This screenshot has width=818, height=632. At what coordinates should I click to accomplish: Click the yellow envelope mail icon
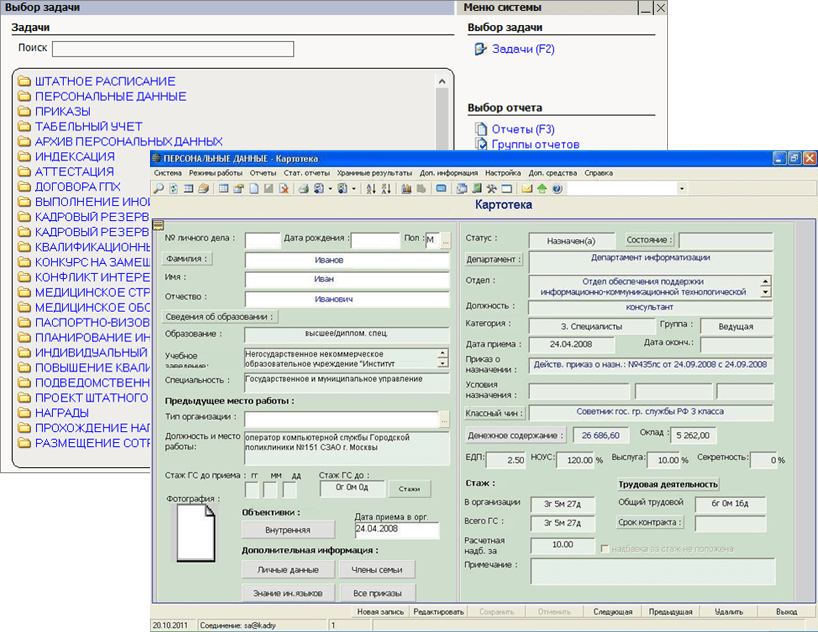pos(527,188)
